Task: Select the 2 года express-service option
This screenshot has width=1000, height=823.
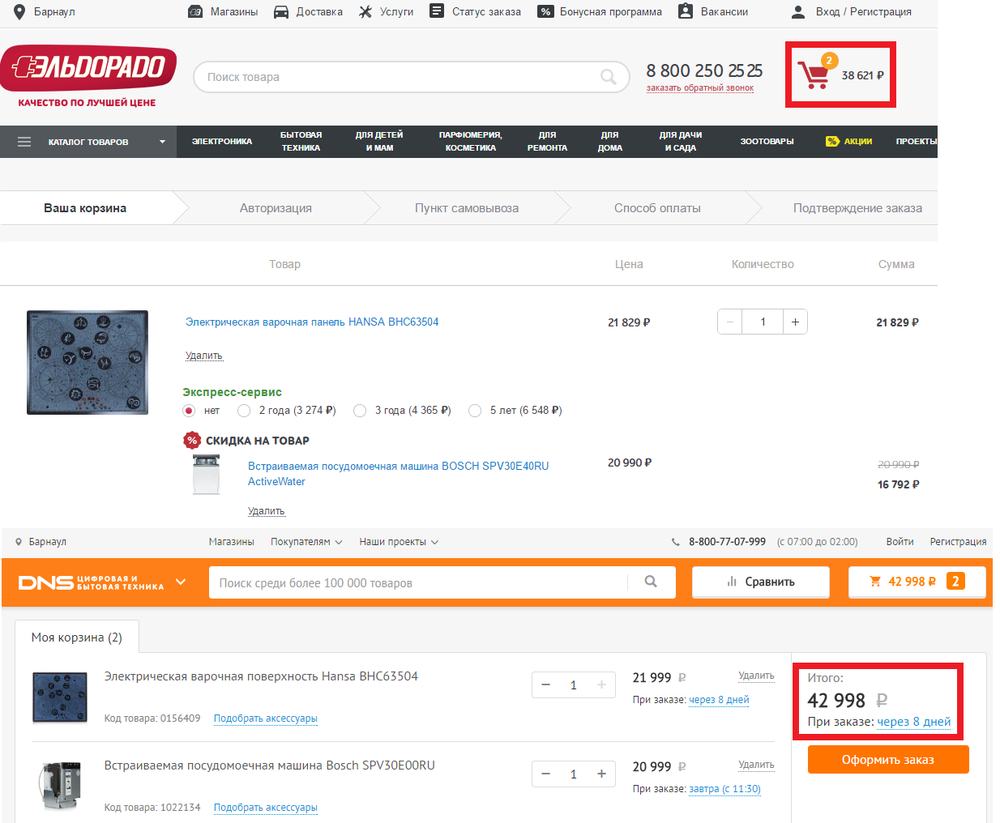Action: (x=243, y=411)
